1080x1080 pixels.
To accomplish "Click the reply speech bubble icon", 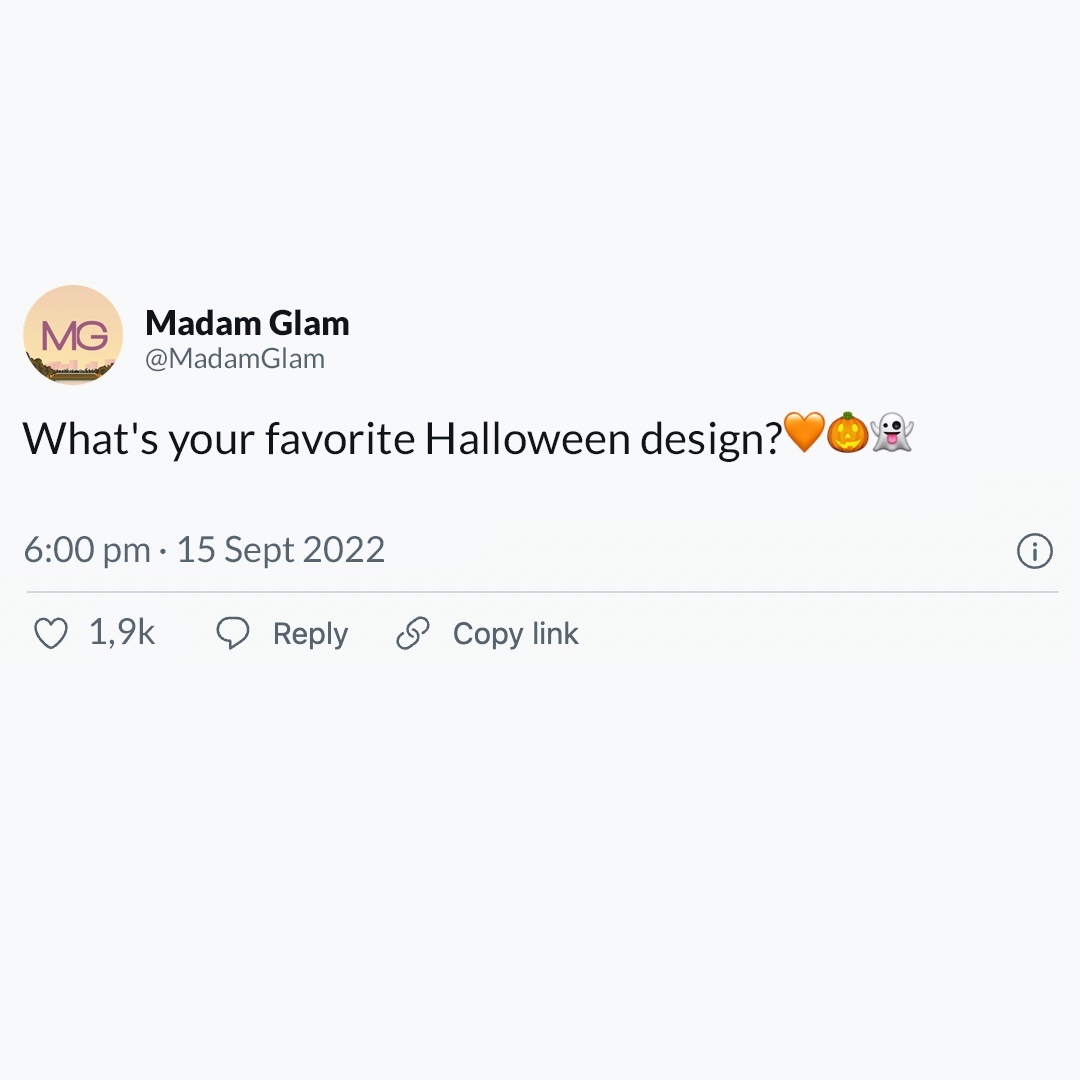I will tap(233, 634).
